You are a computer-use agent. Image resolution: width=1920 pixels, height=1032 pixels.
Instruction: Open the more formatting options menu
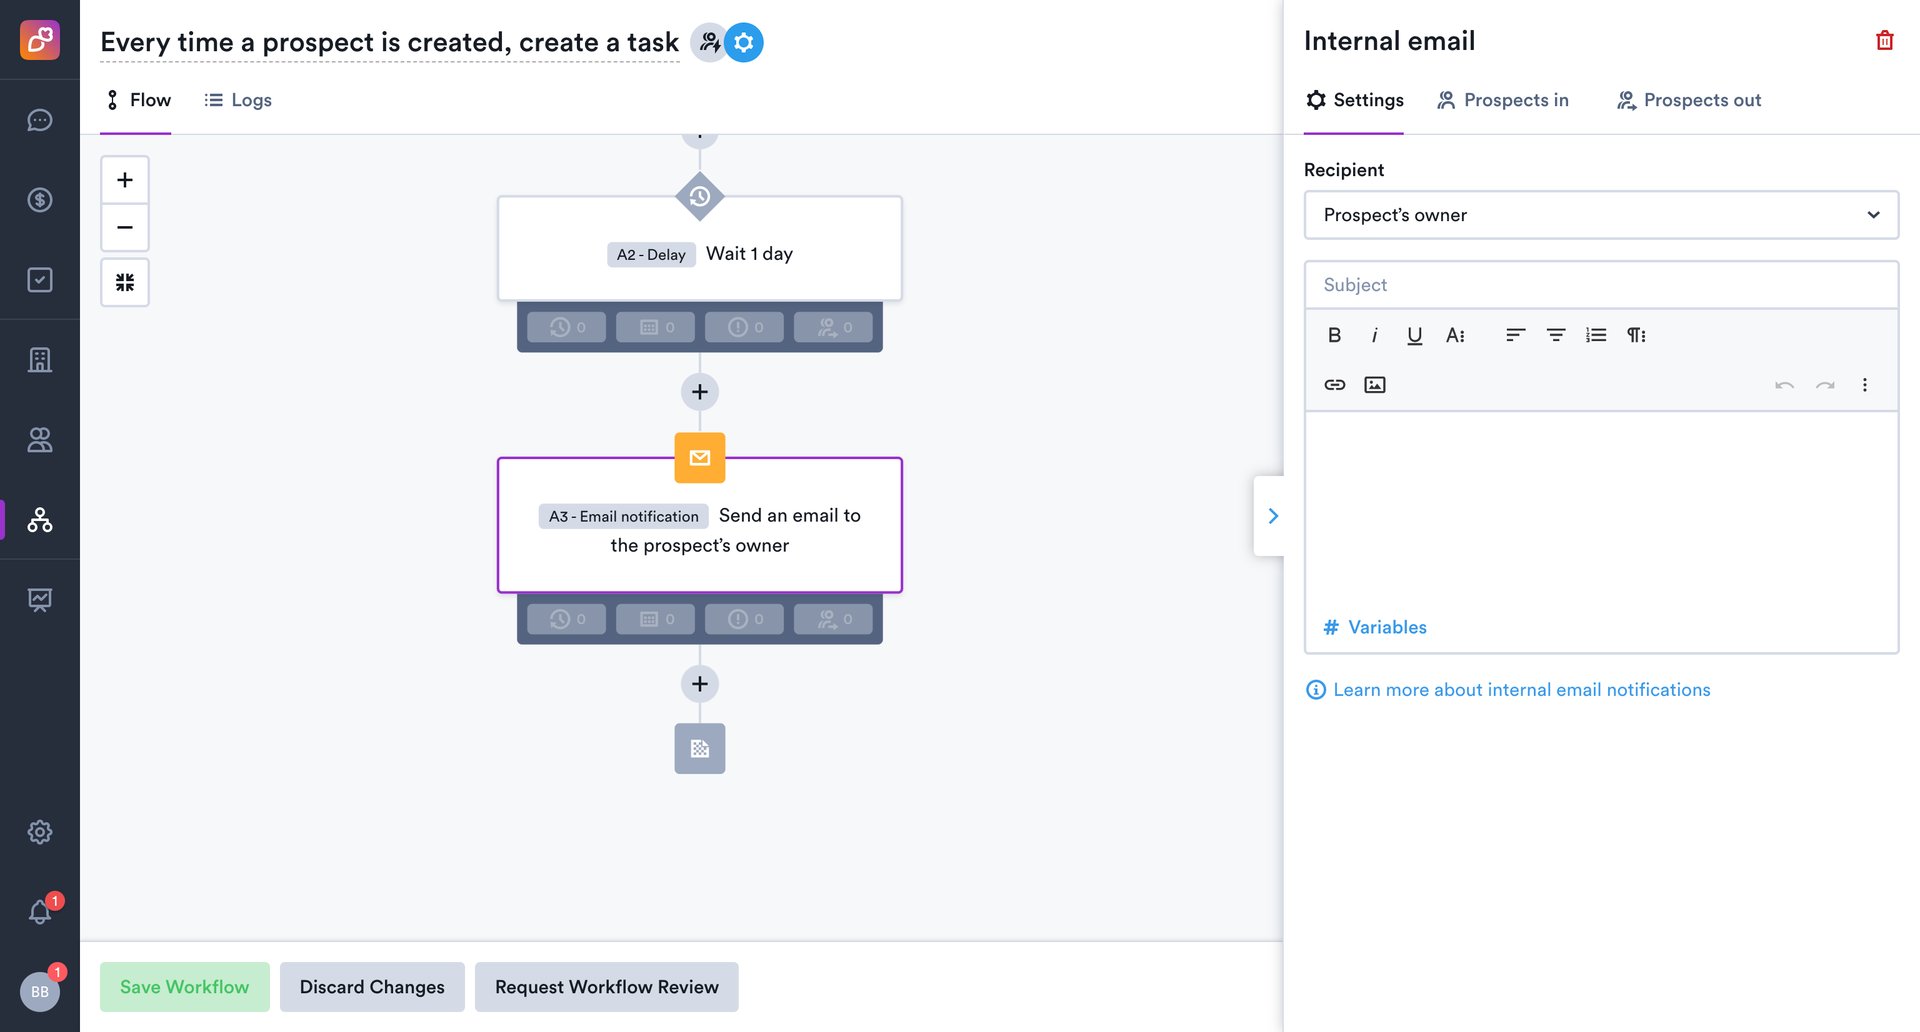1864,384
